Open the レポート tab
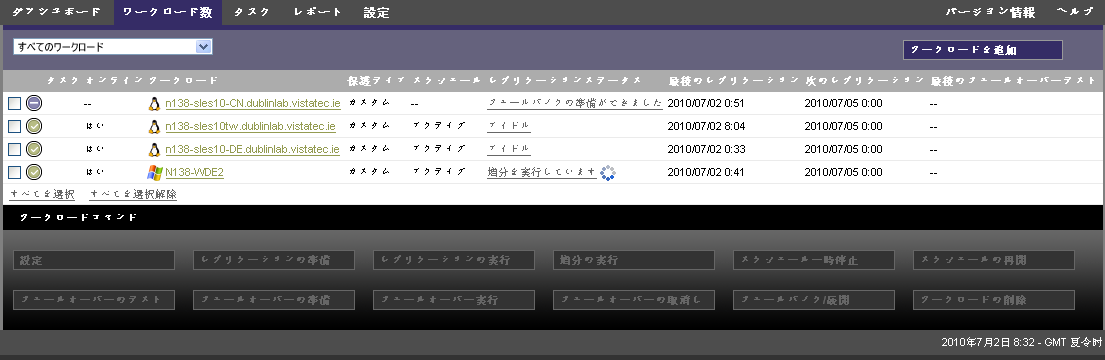The image size is (1105, 360). (317, 13)
